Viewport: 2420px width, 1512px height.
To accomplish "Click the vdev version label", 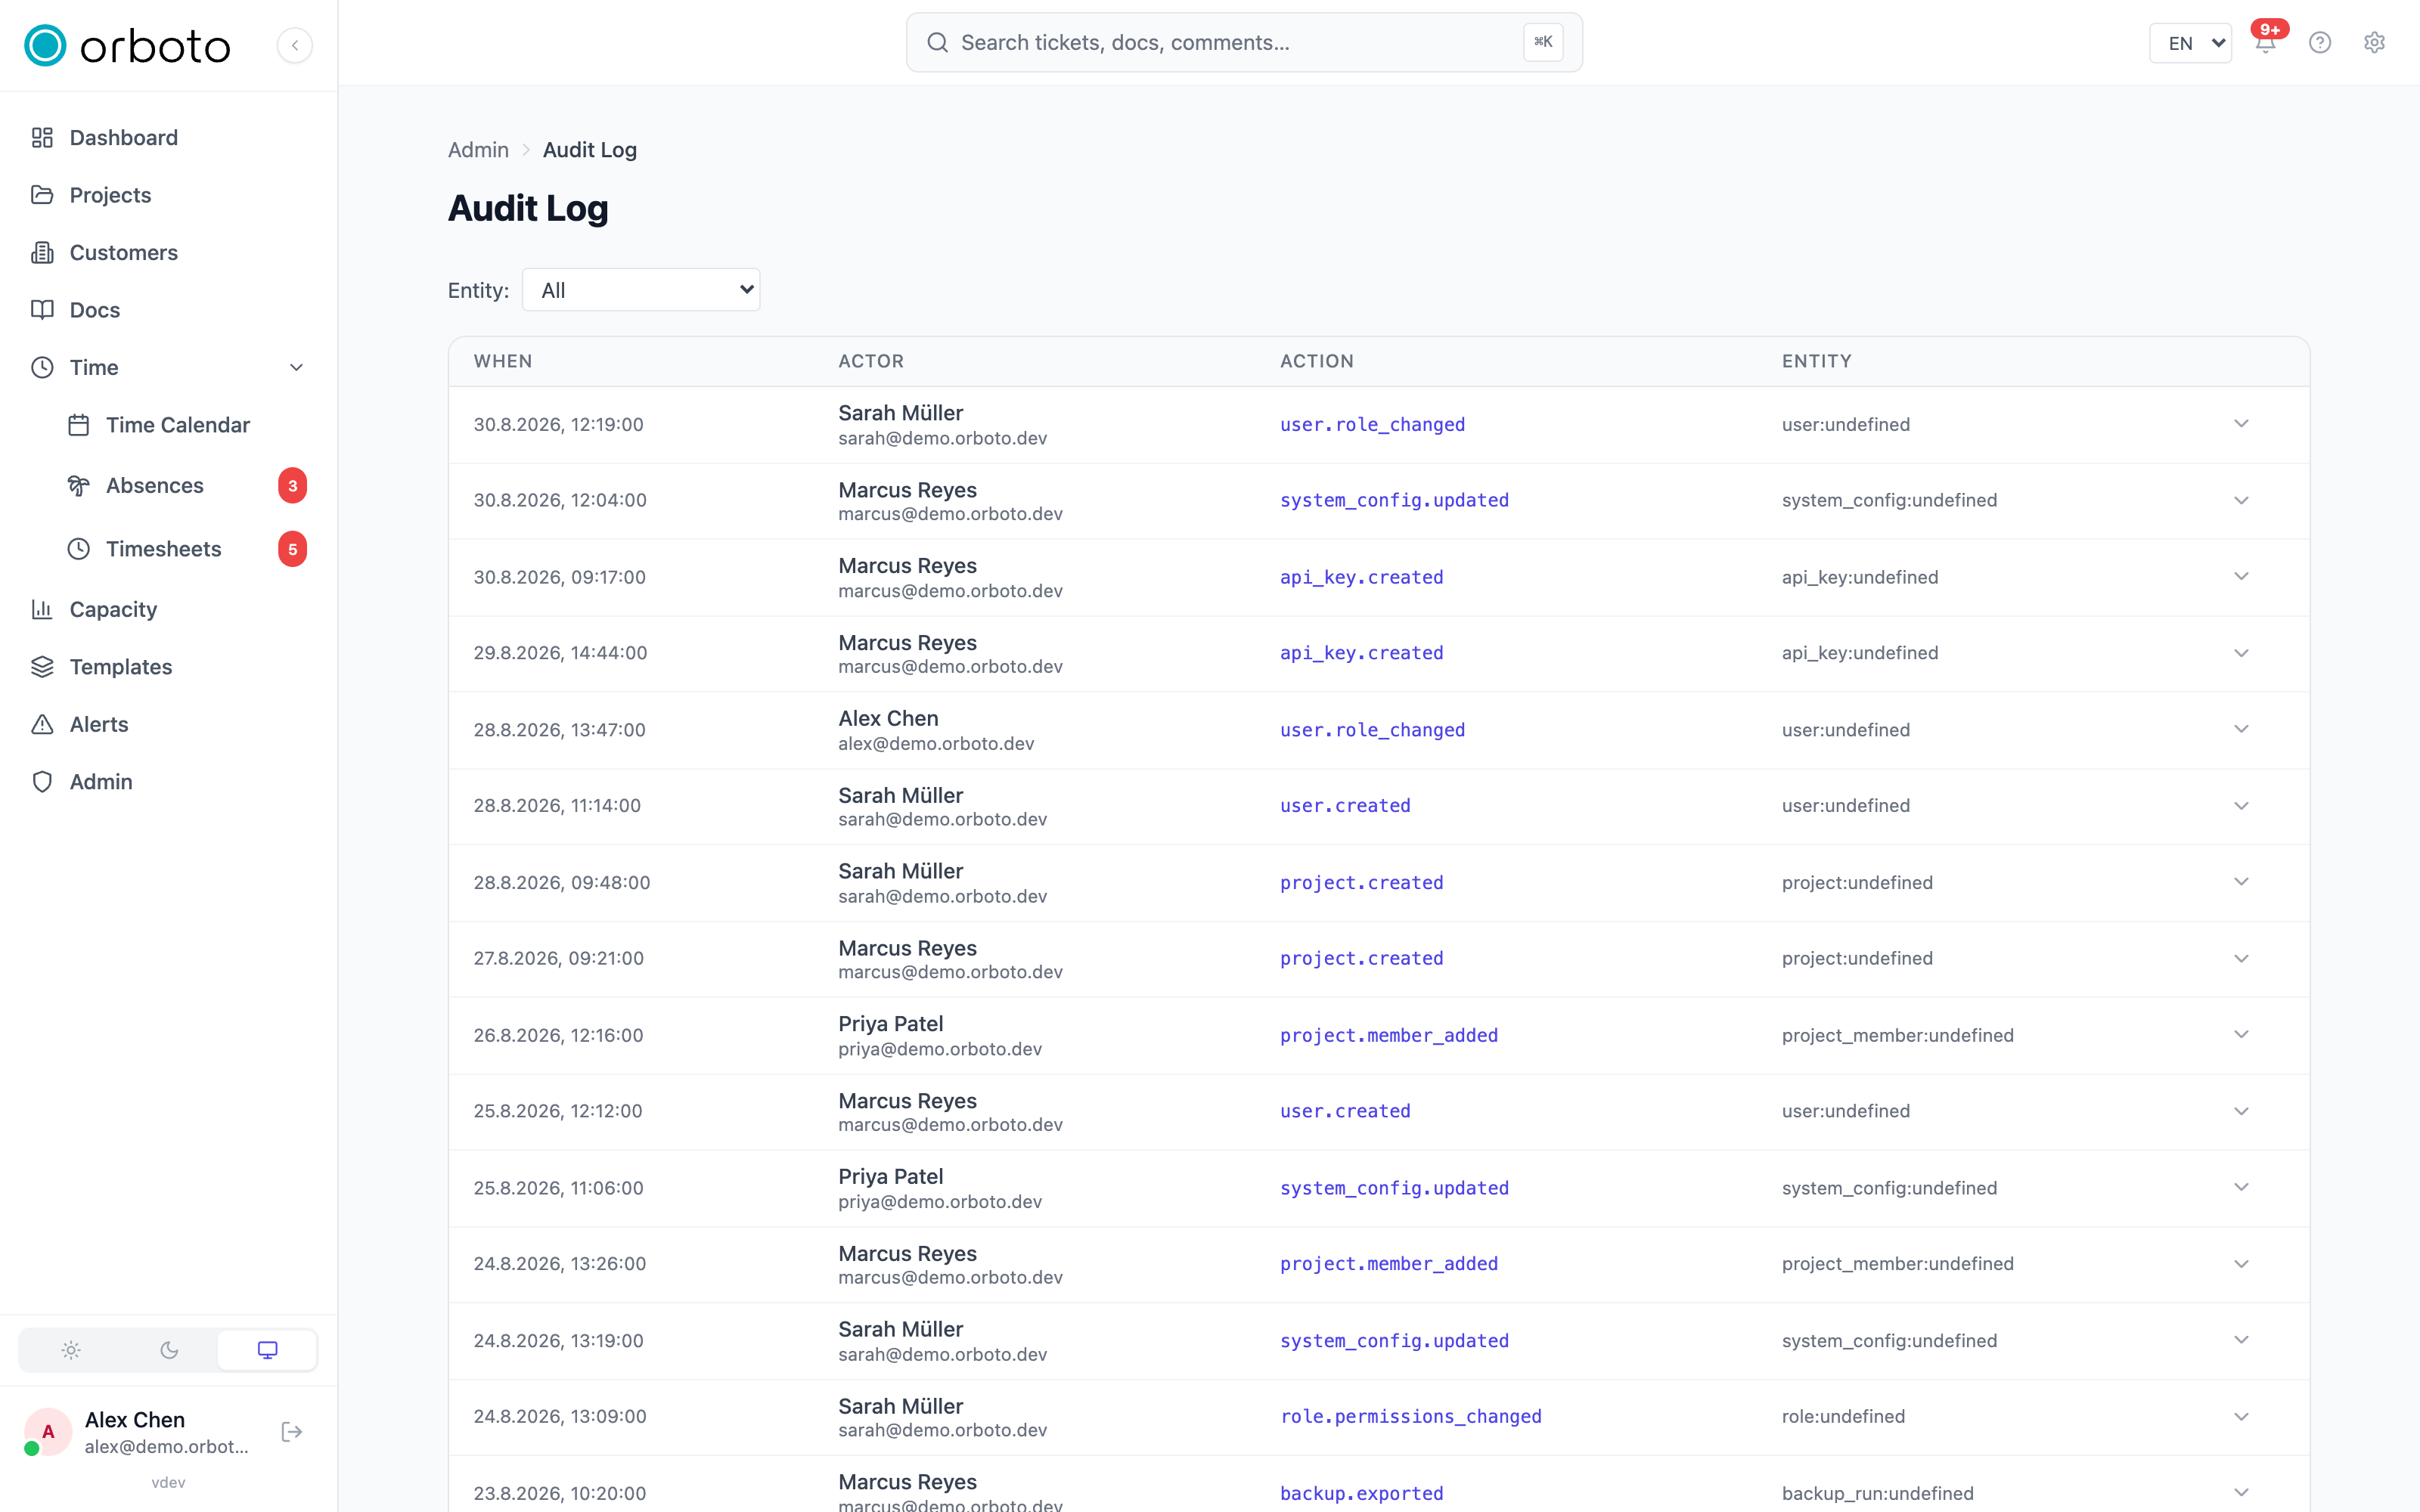I will 168,1483.
